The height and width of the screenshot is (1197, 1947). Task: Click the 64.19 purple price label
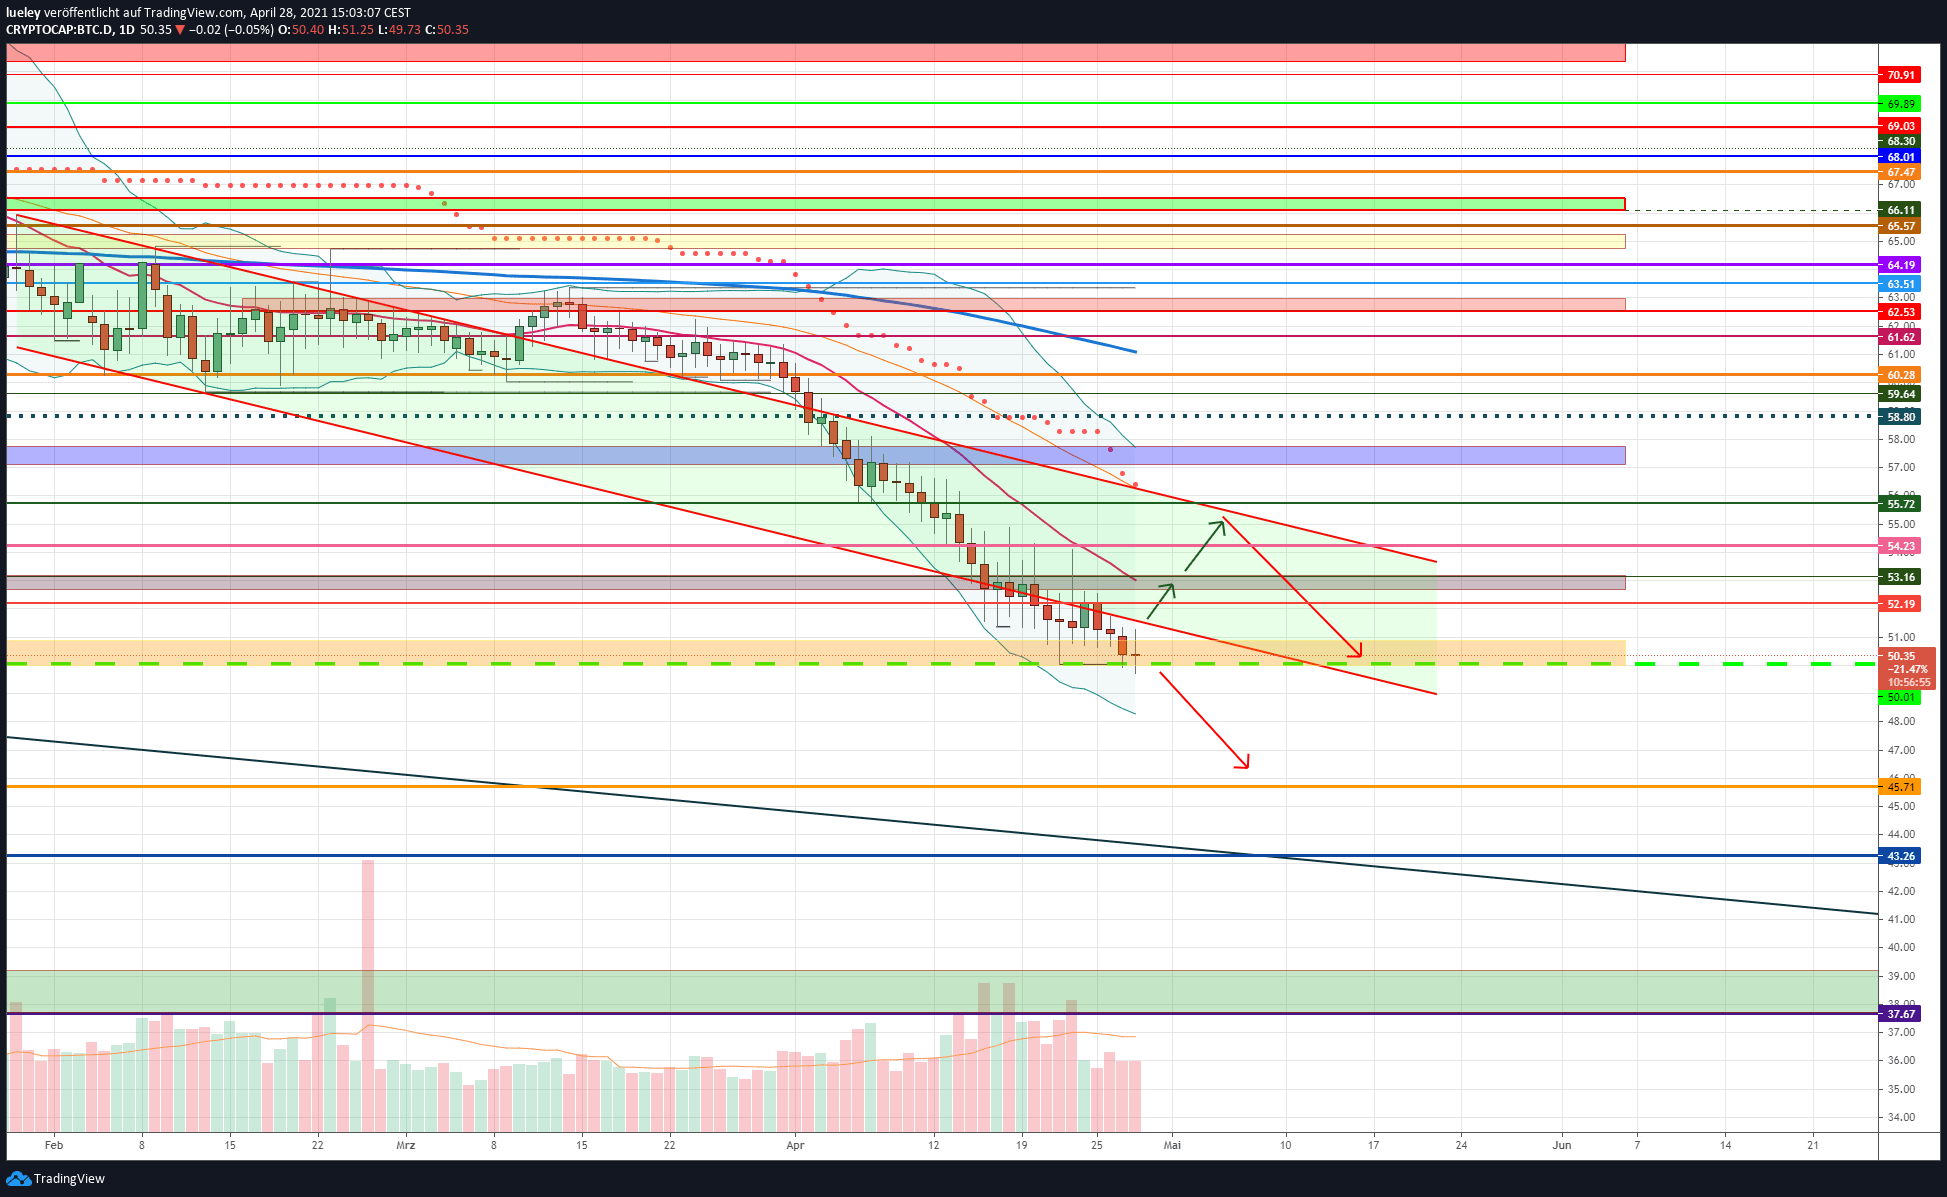1900,265
